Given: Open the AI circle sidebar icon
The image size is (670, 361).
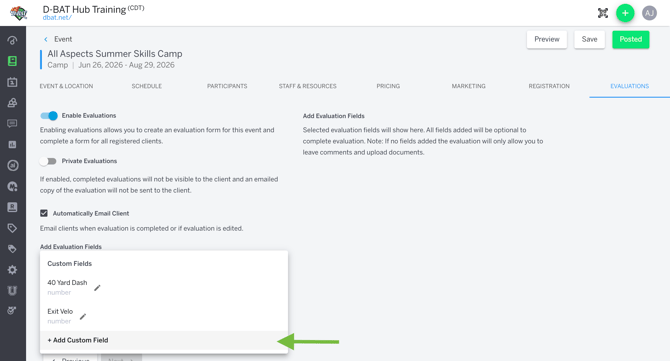Looking at the screenshot, I should pyautogui.click(x=12, y=165).
